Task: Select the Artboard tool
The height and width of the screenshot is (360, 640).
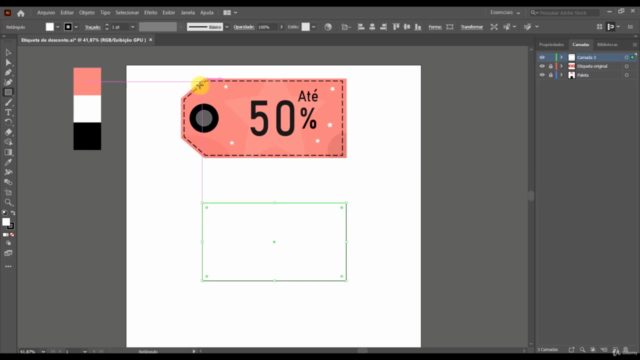Action: pos(8,192)
